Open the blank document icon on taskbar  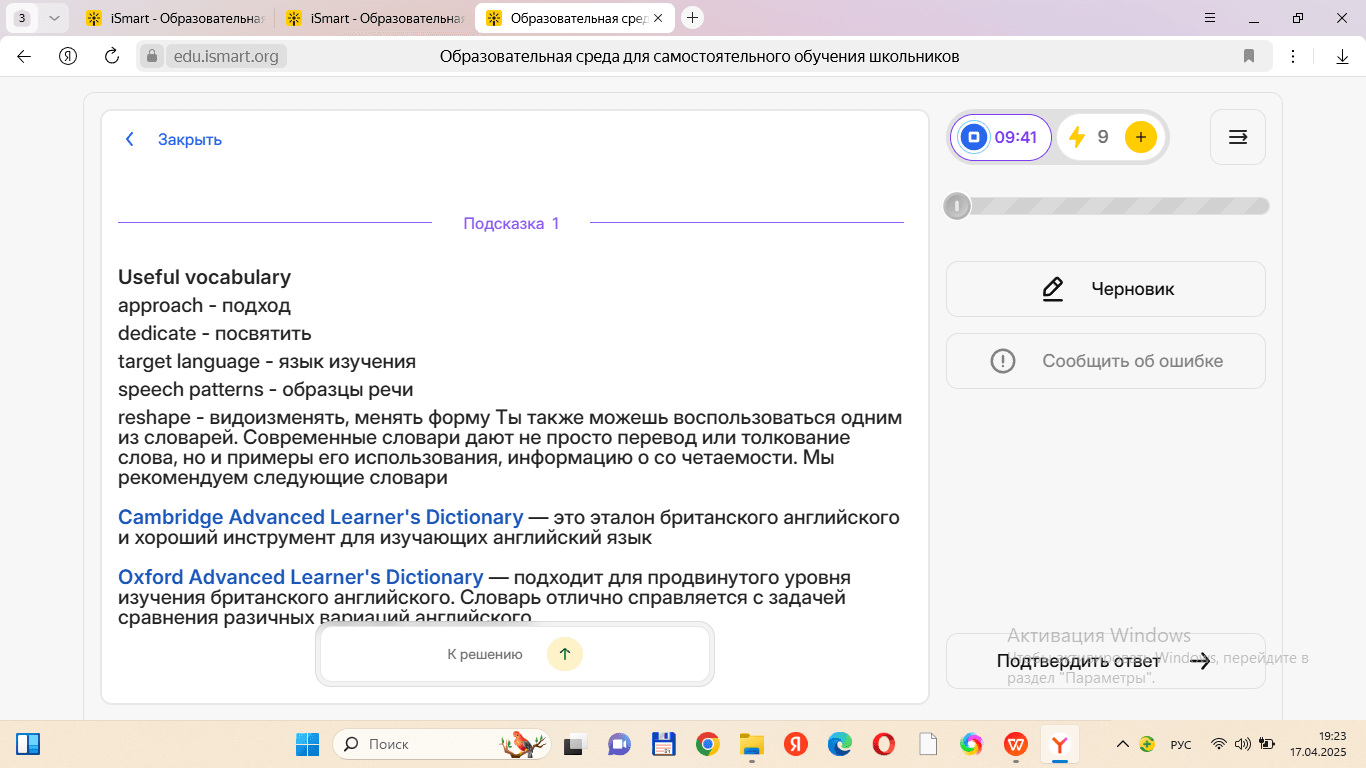point(927,744)
